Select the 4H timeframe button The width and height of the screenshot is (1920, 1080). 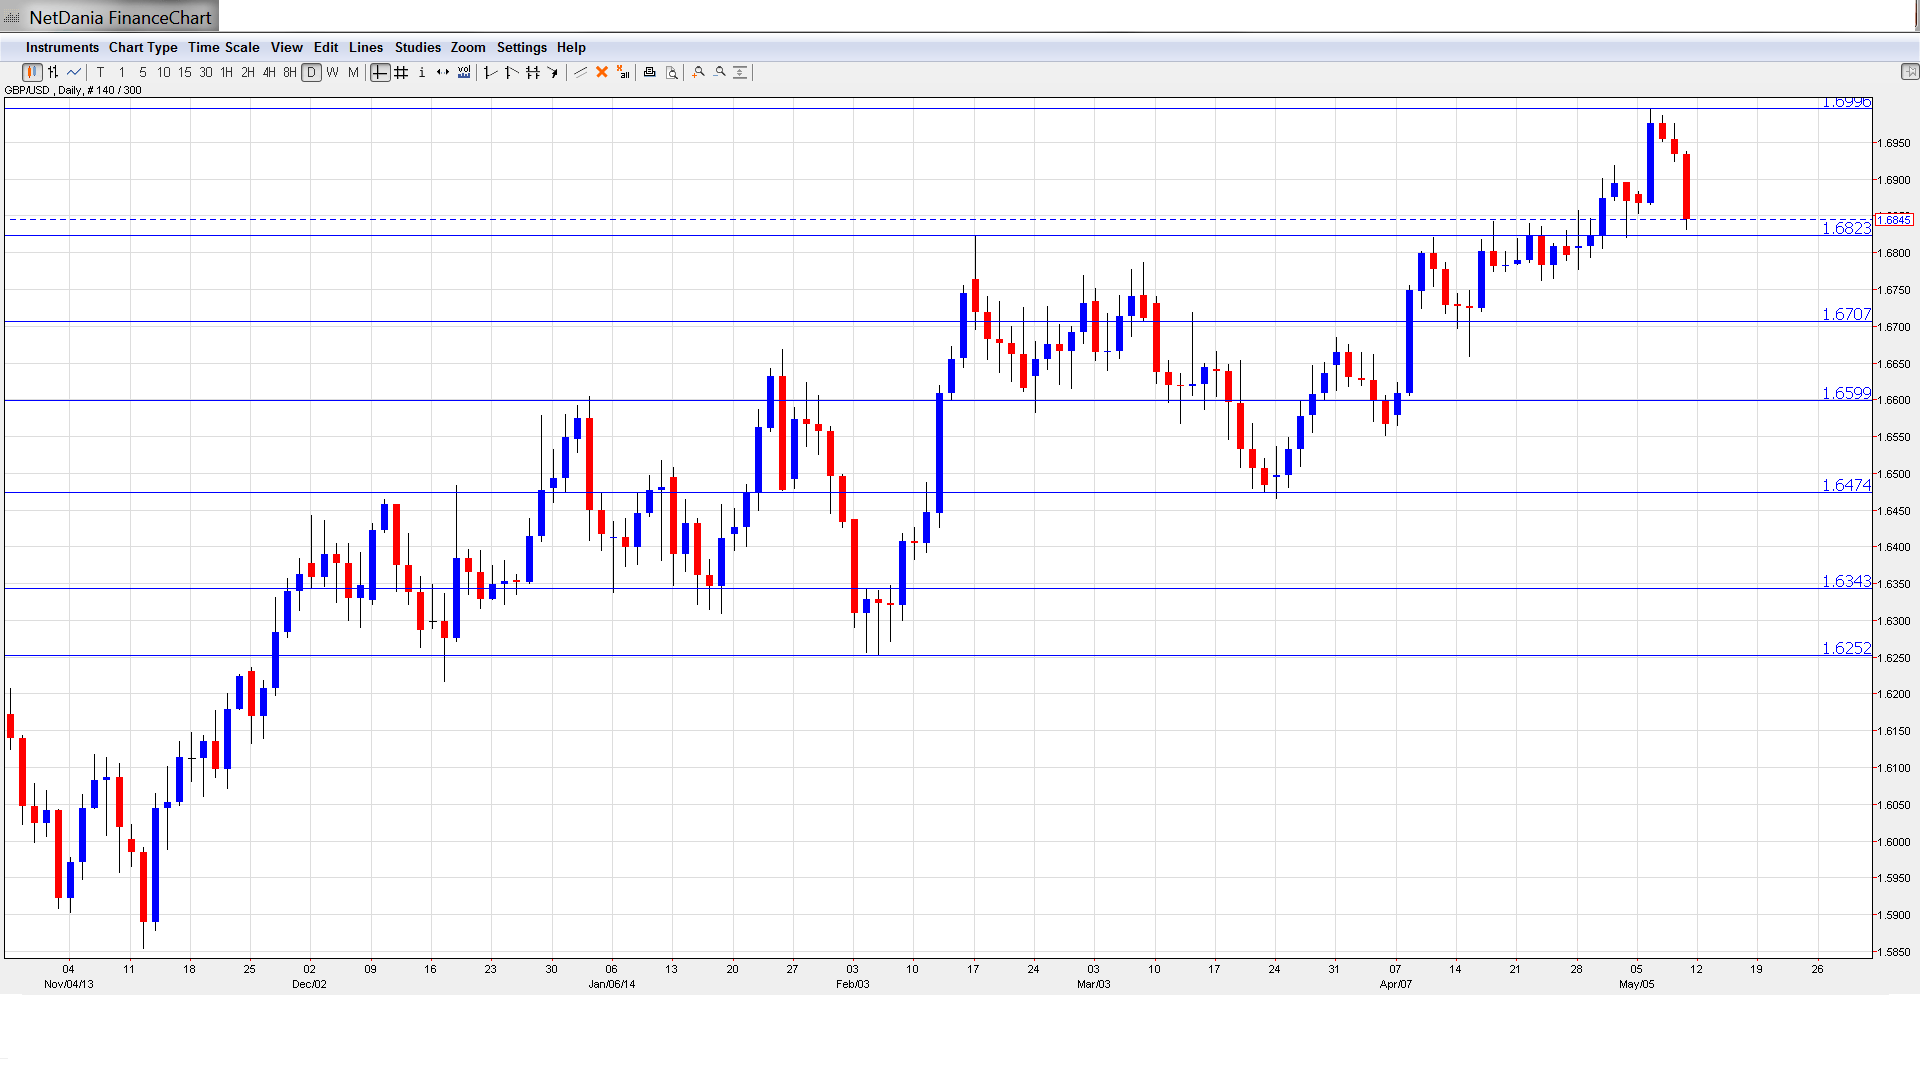pos(269,72)
